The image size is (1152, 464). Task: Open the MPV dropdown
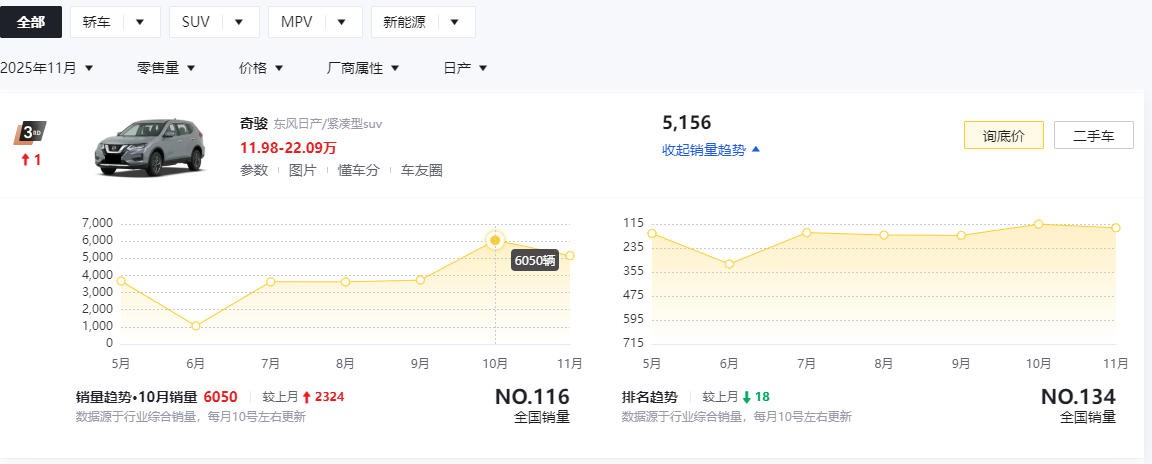315,22
